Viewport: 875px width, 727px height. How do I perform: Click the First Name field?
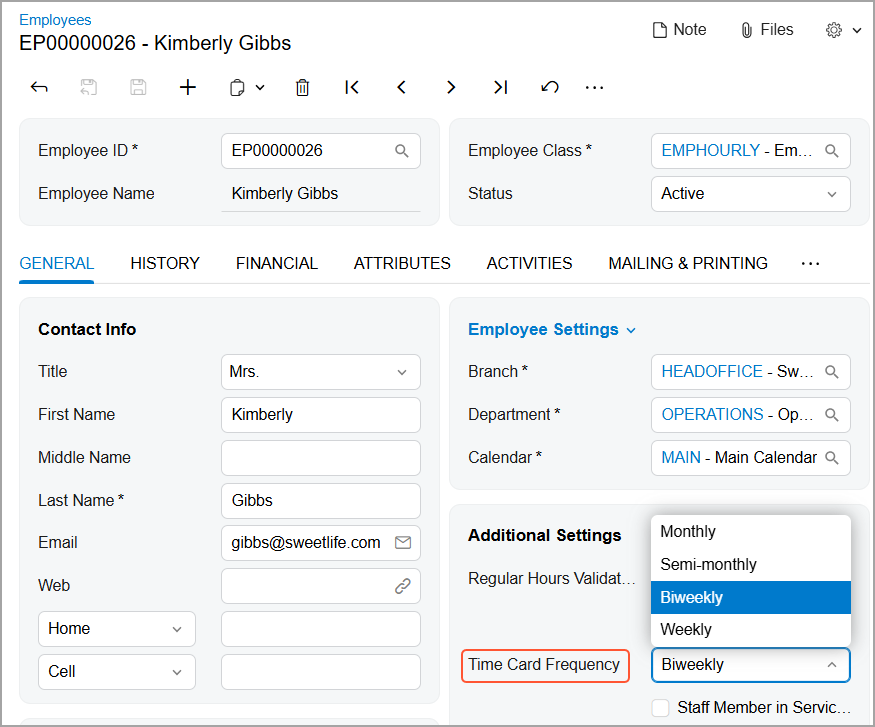click(x=321, y=415)
